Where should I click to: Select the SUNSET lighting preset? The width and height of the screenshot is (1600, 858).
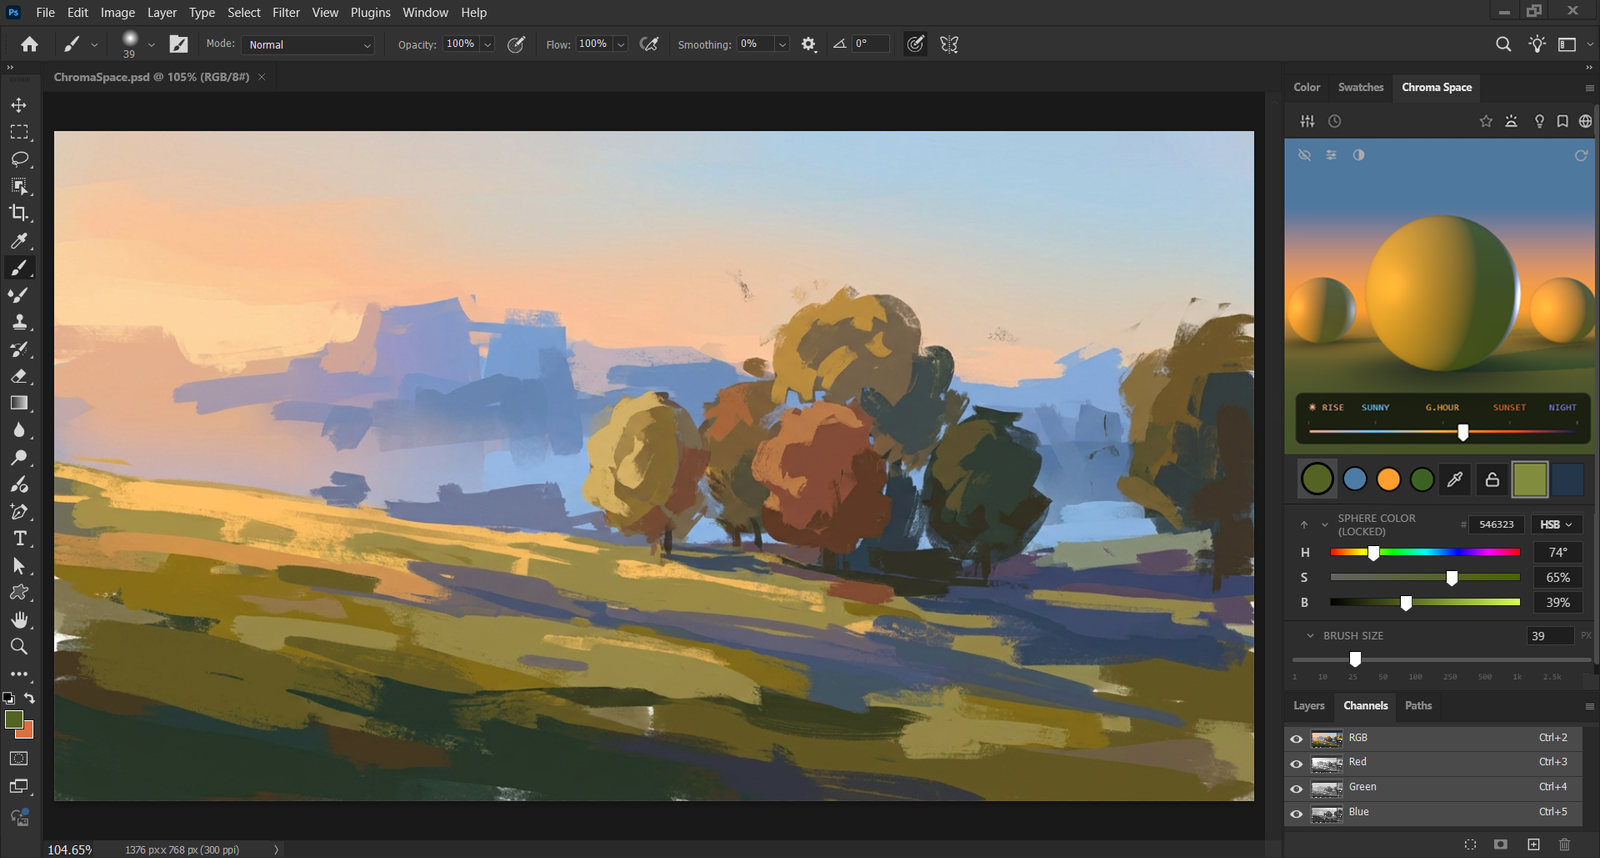tap(1509, 408)
